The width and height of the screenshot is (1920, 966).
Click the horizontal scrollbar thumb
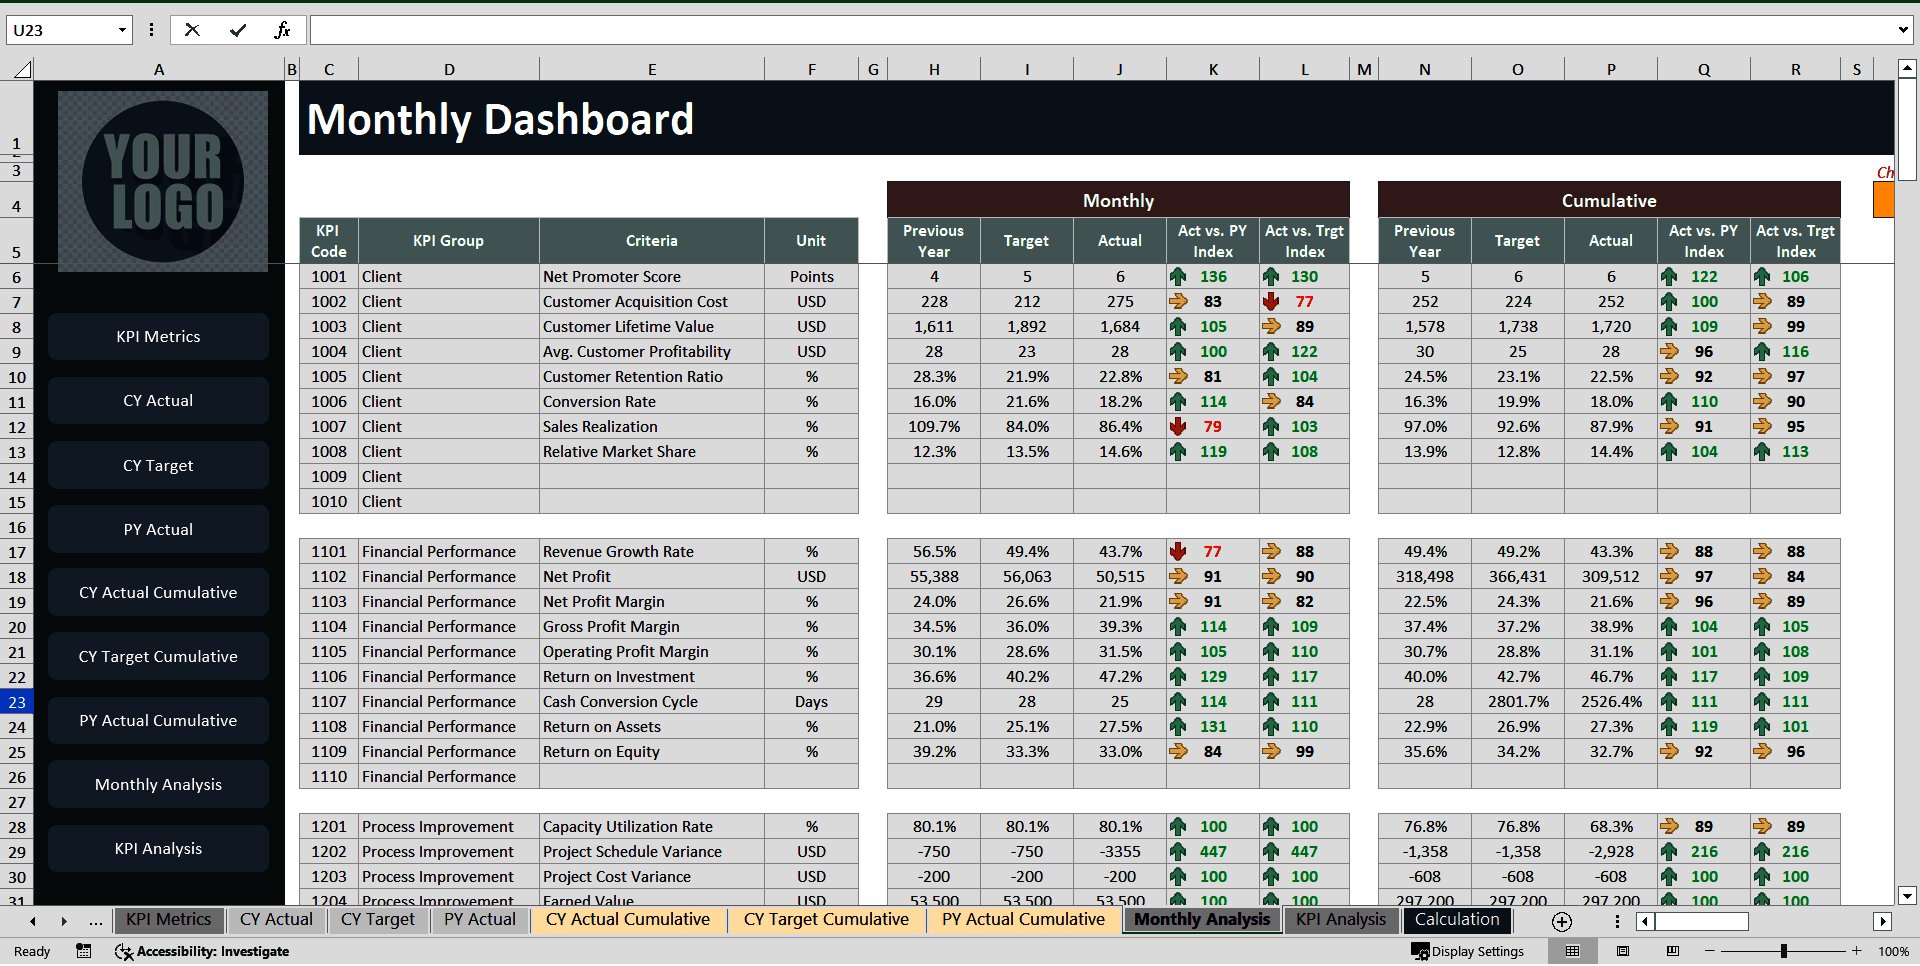coord(1702,921)
